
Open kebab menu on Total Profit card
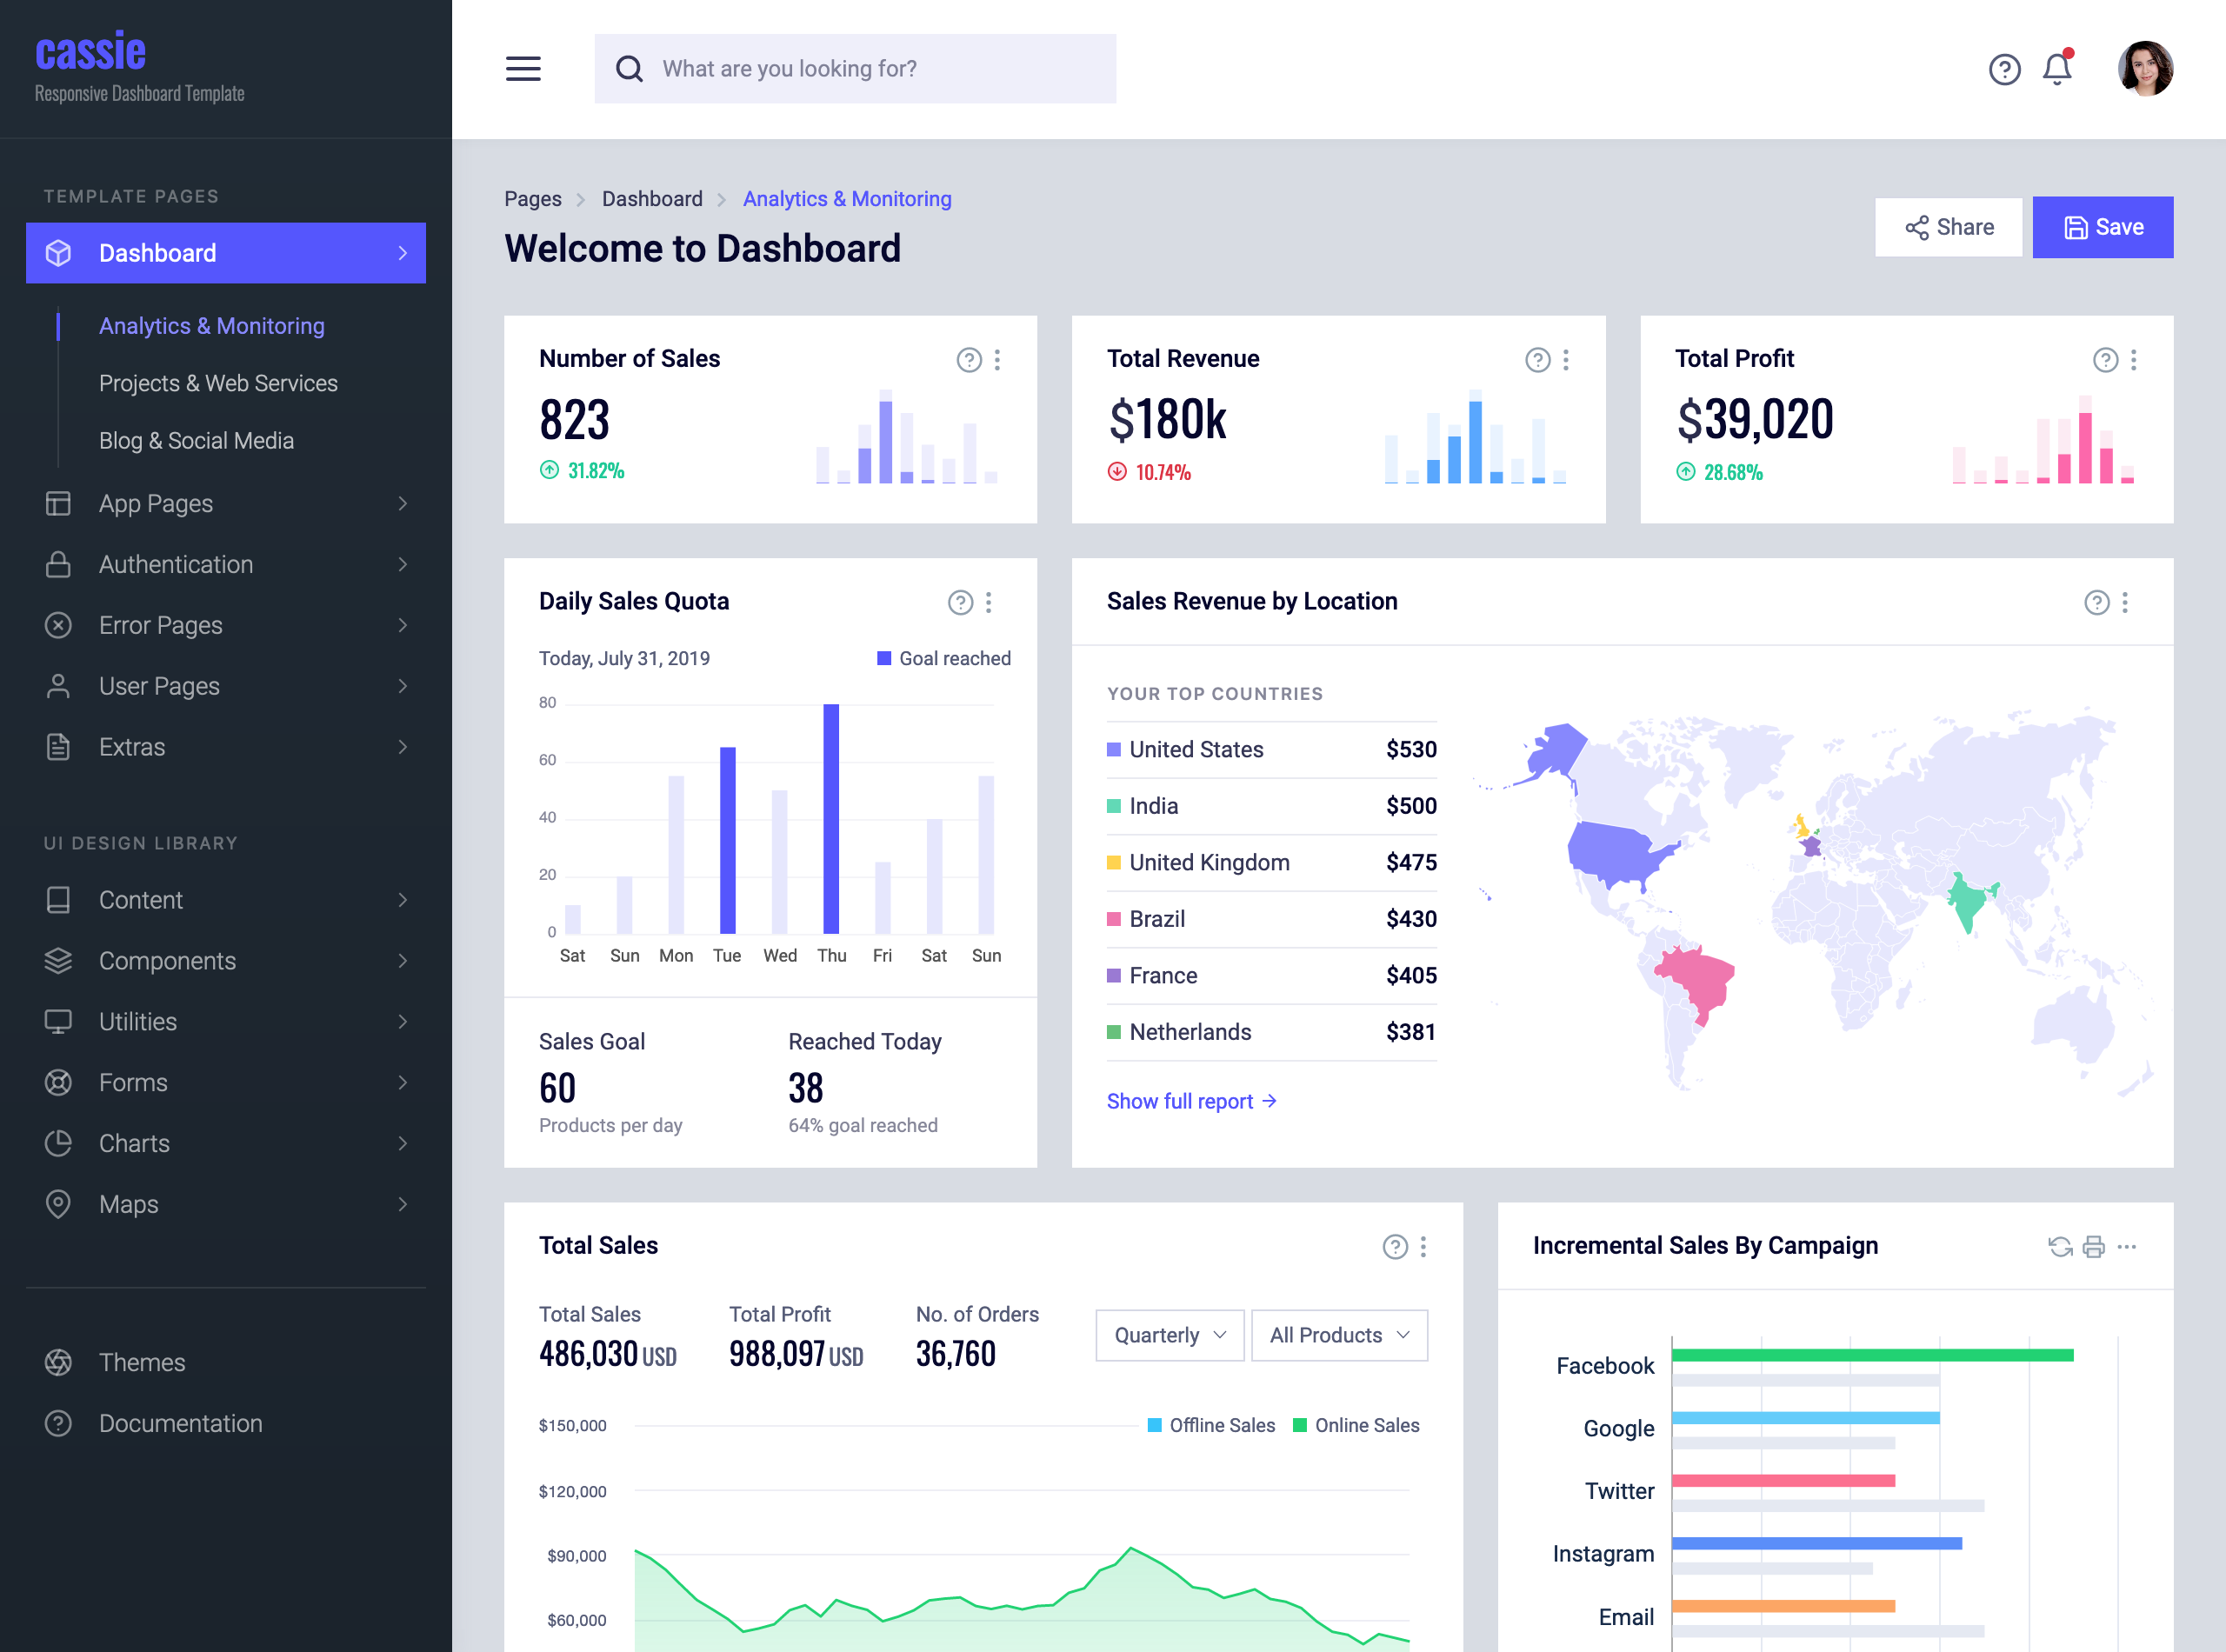click(2133, 360)
